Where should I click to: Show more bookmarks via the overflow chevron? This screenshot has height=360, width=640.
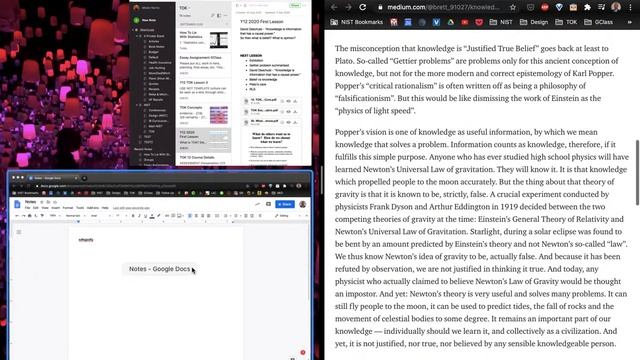[x=630, y=22]
